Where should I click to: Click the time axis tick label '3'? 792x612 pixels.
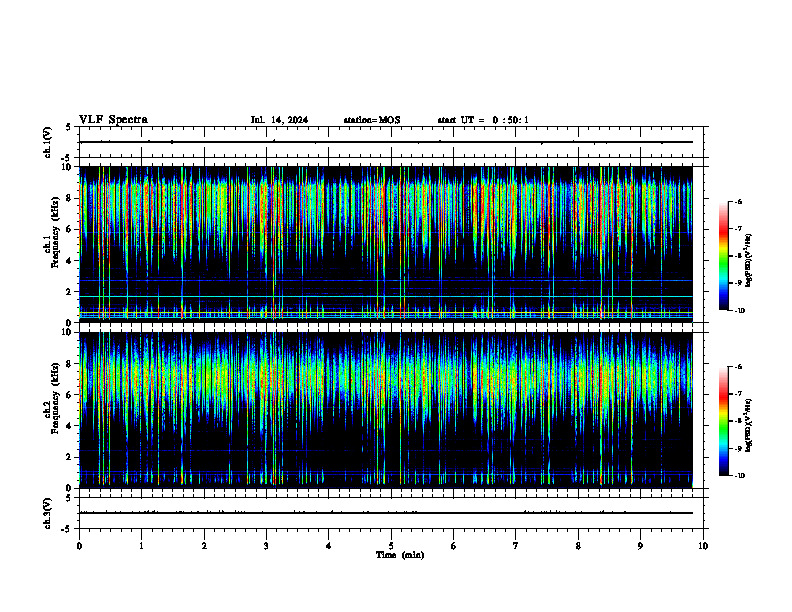tap(266, 546)
